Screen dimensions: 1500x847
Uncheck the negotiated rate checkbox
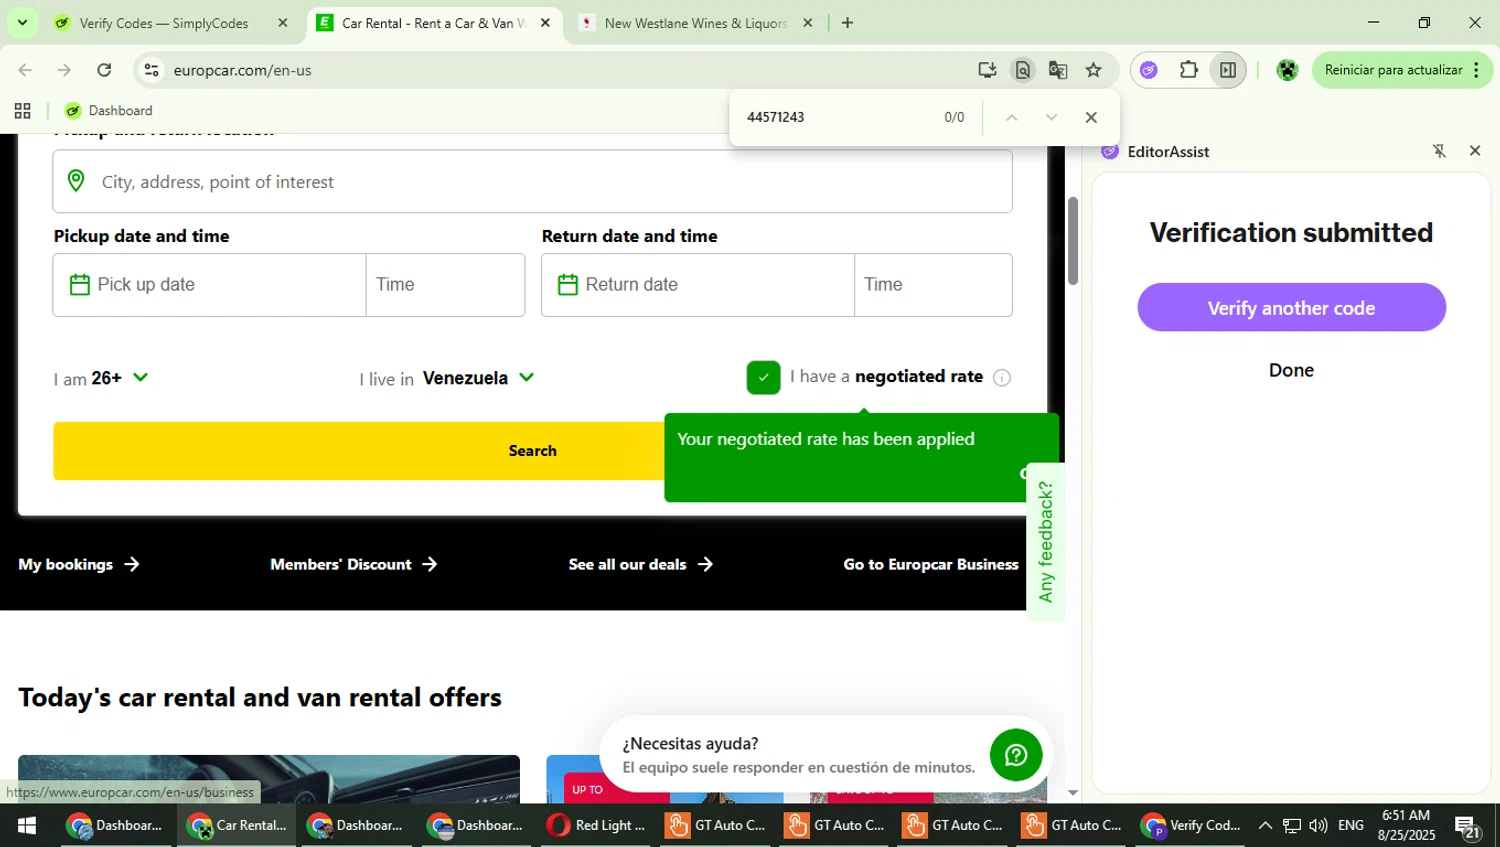coord(763,377)
